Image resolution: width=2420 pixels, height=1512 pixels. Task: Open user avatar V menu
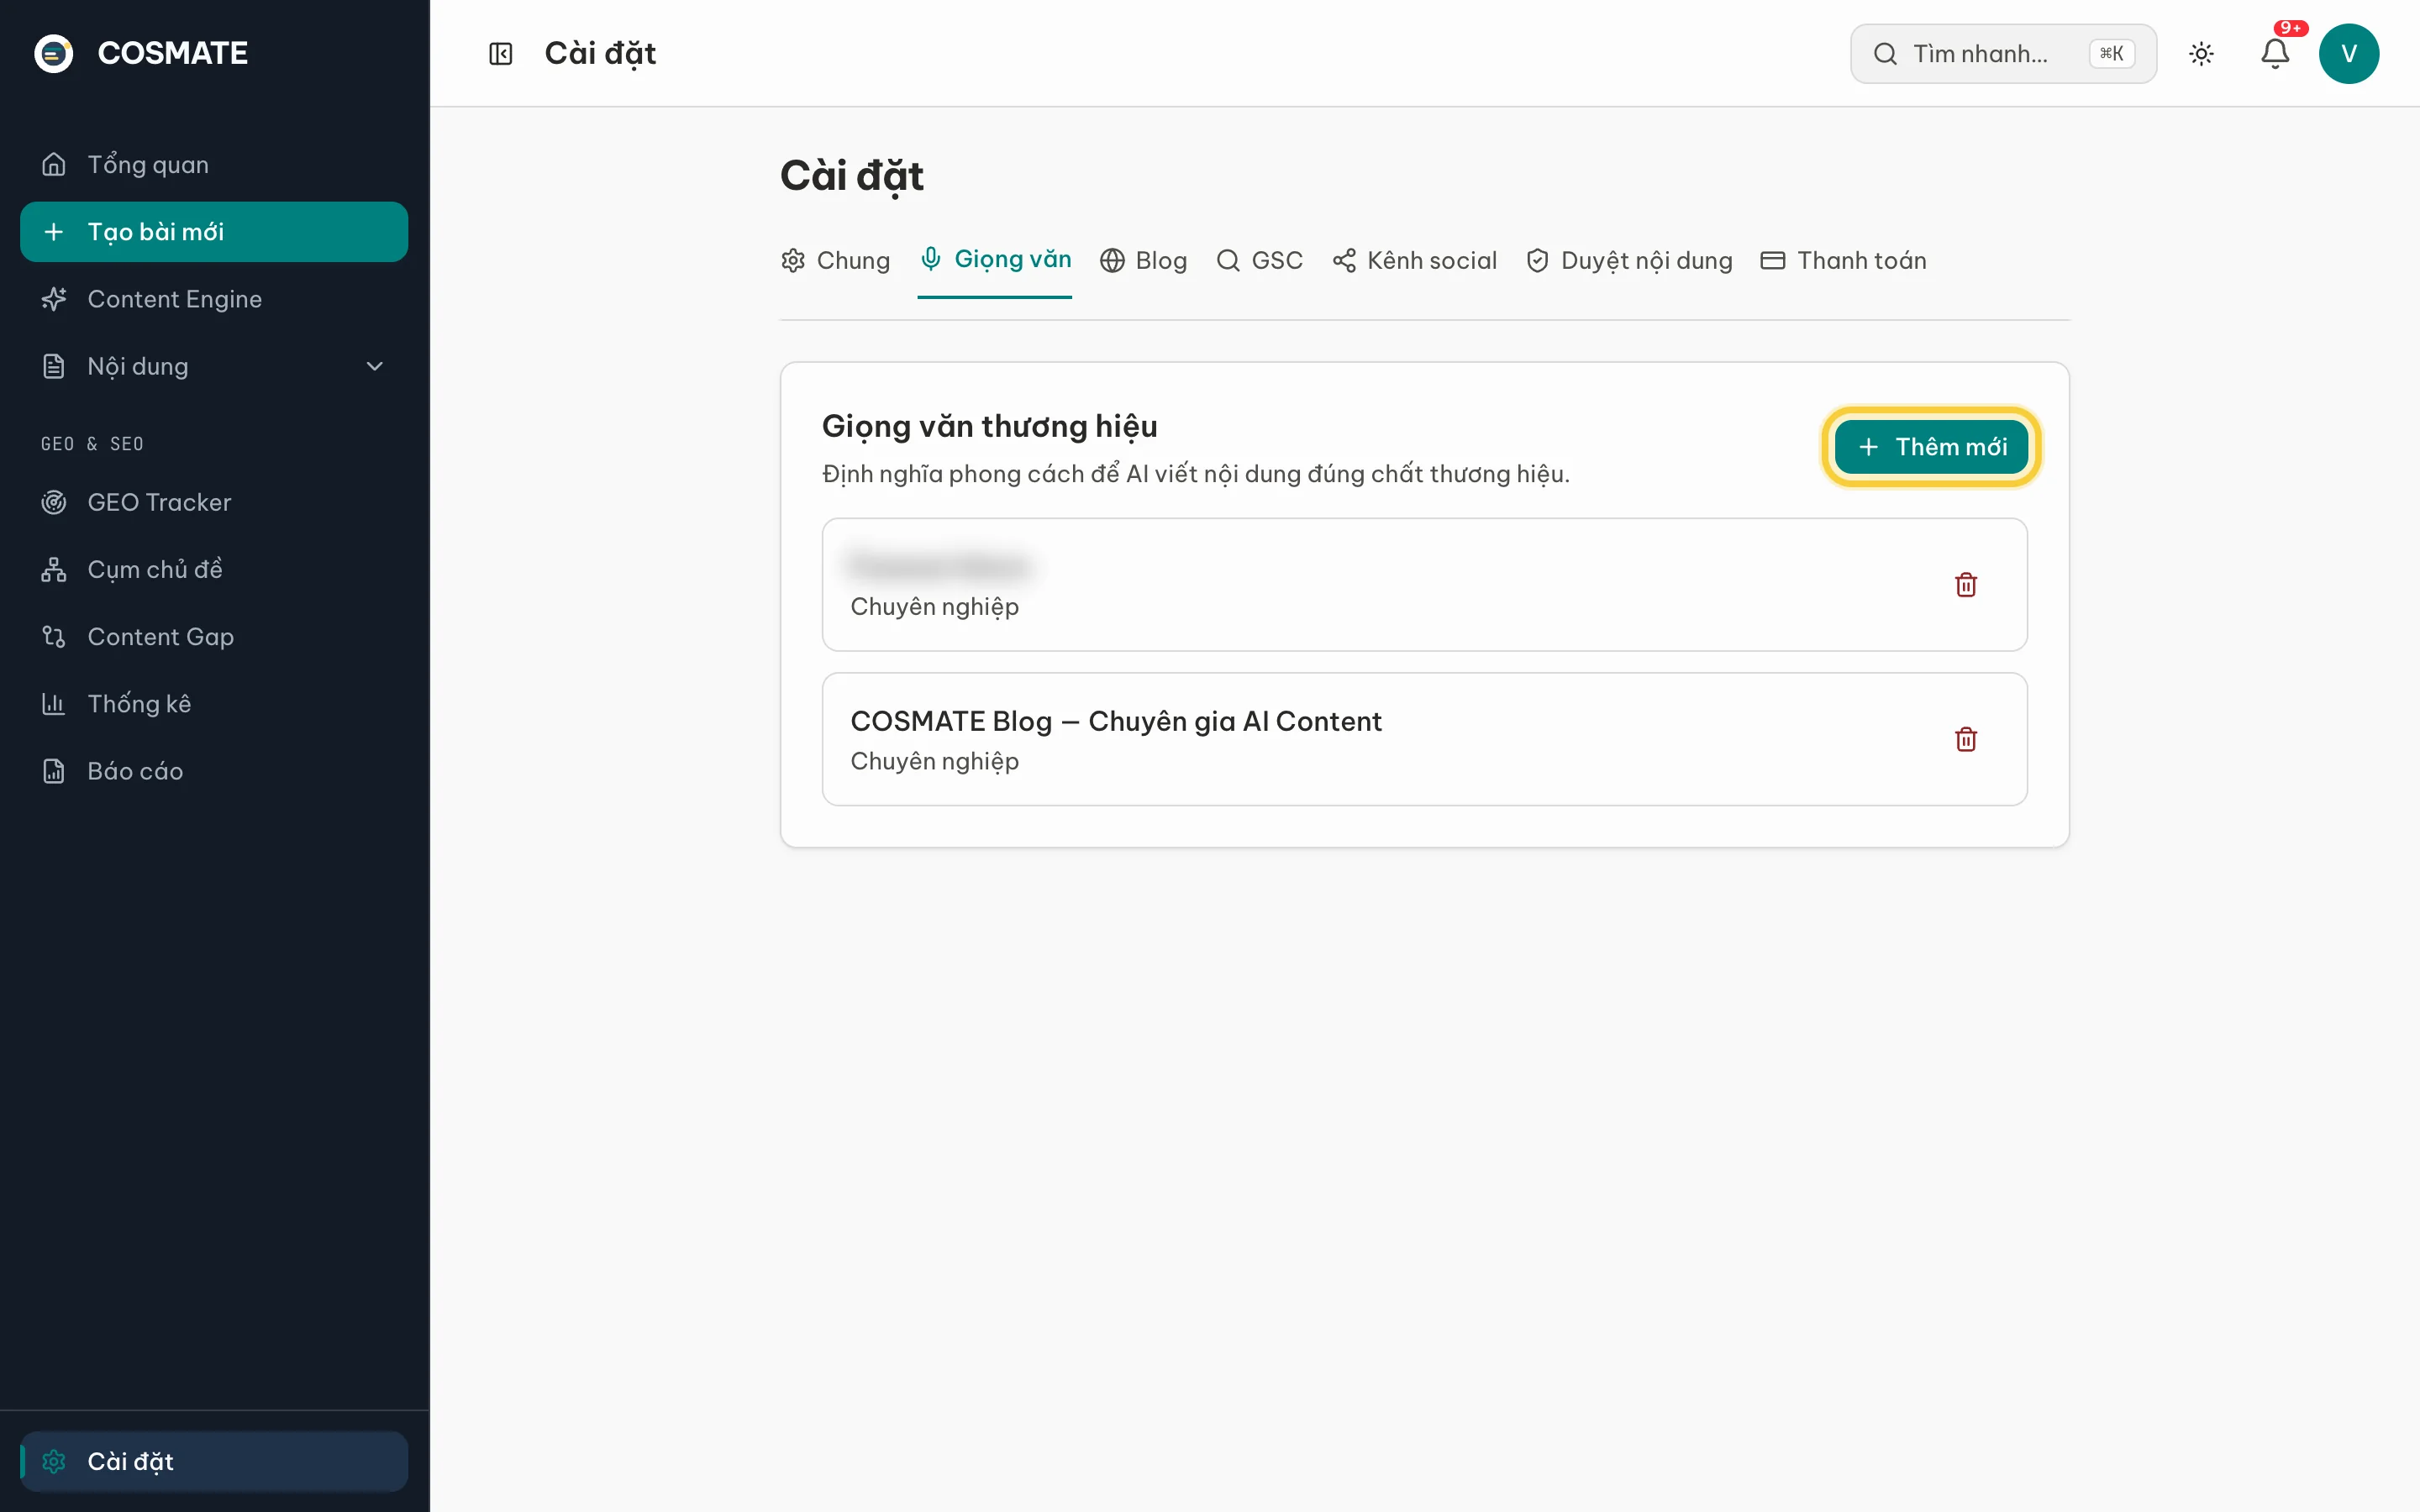2348,53
